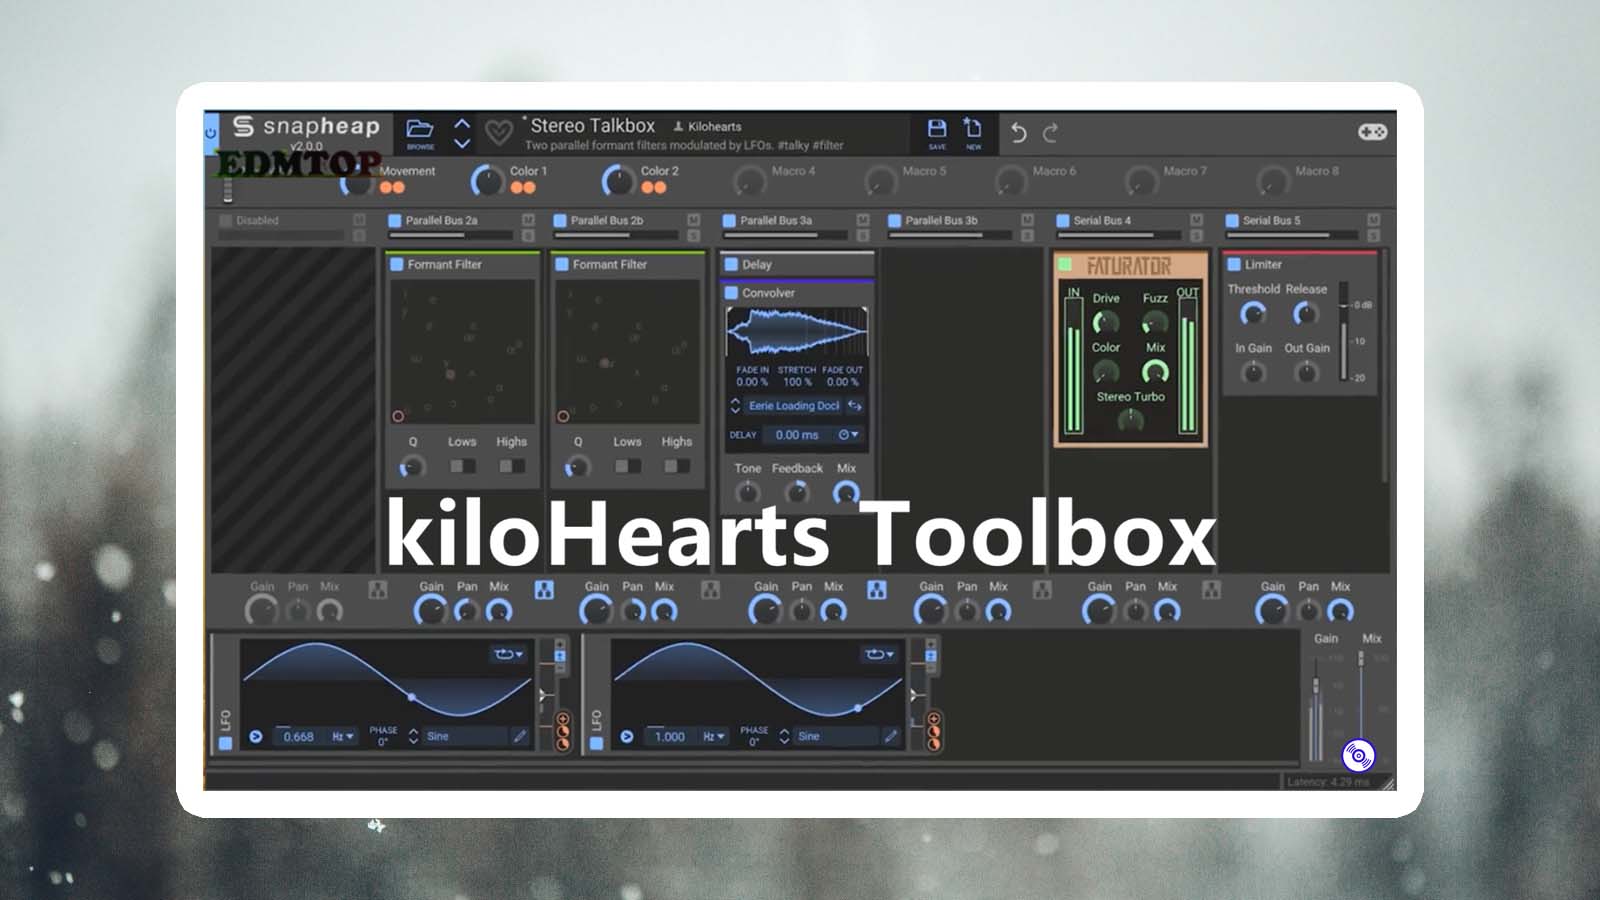Favorite the preset with the heart icon

click(498, 132)
